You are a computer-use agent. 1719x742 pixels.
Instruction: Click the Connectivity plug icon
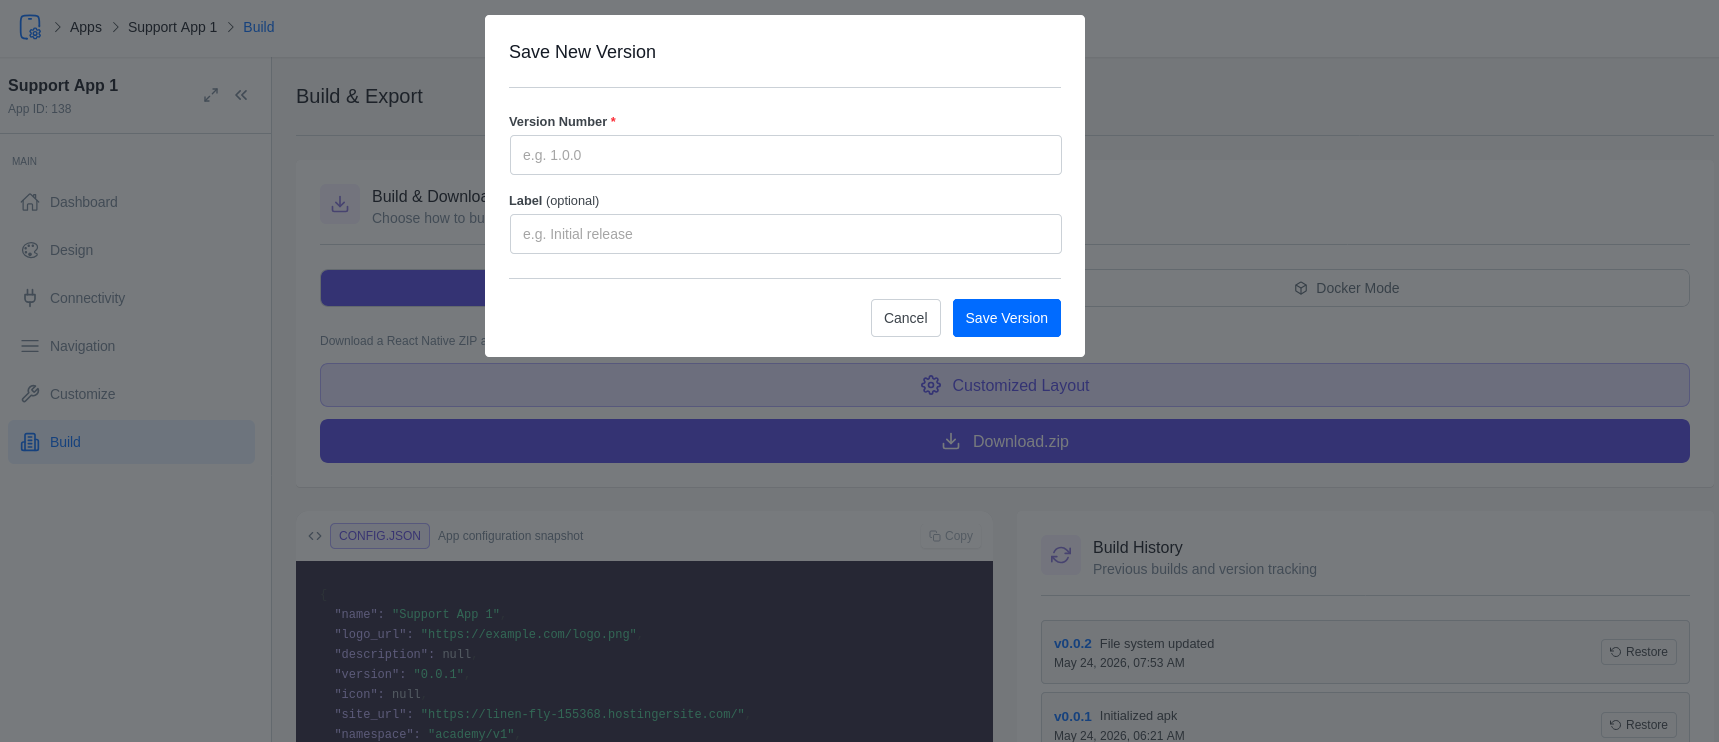coord(30,298)
